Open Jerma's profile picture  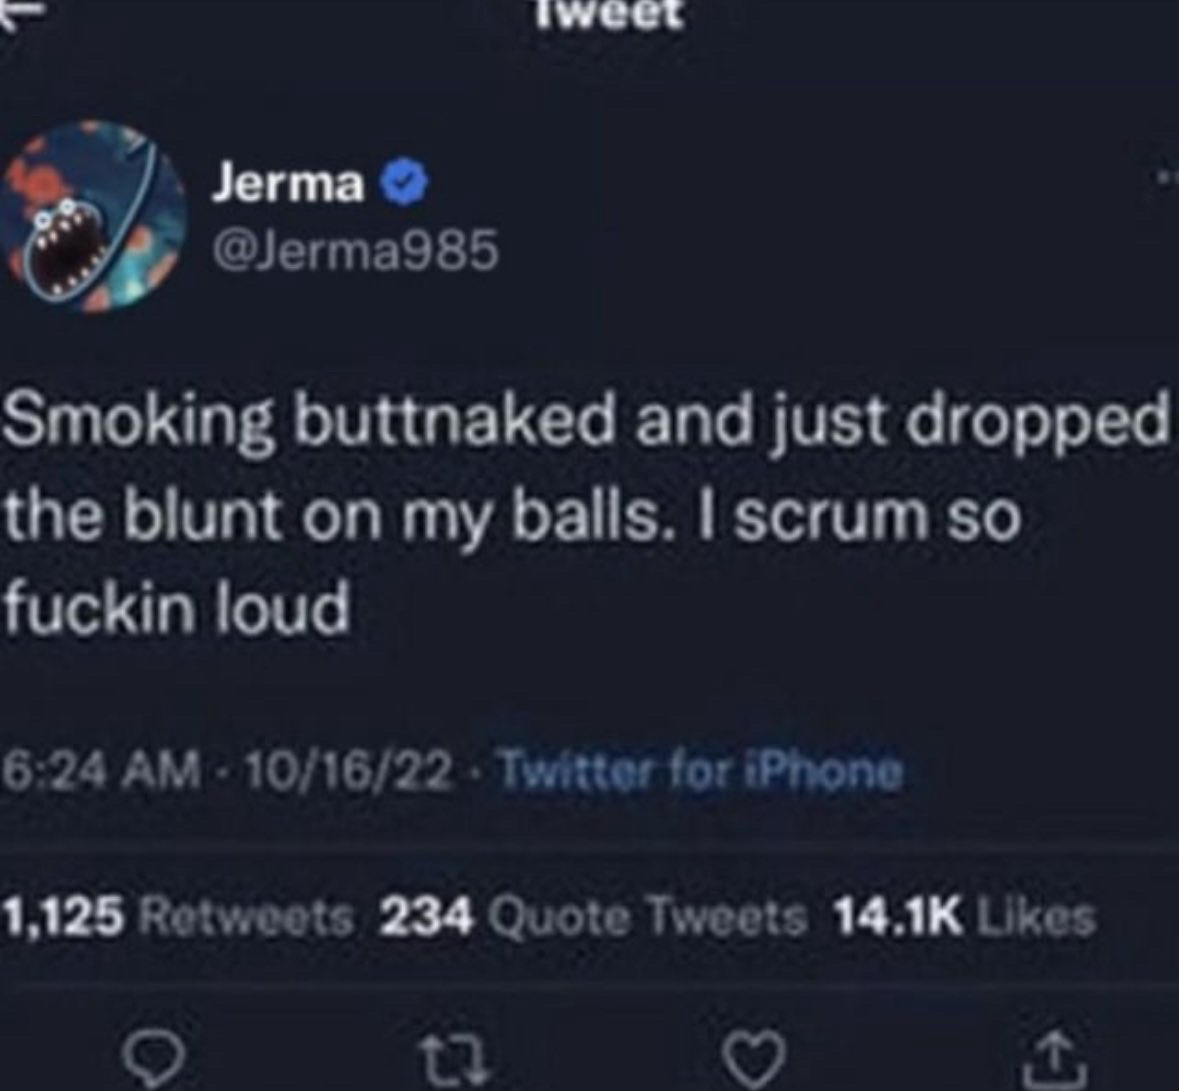pos(94,216)
